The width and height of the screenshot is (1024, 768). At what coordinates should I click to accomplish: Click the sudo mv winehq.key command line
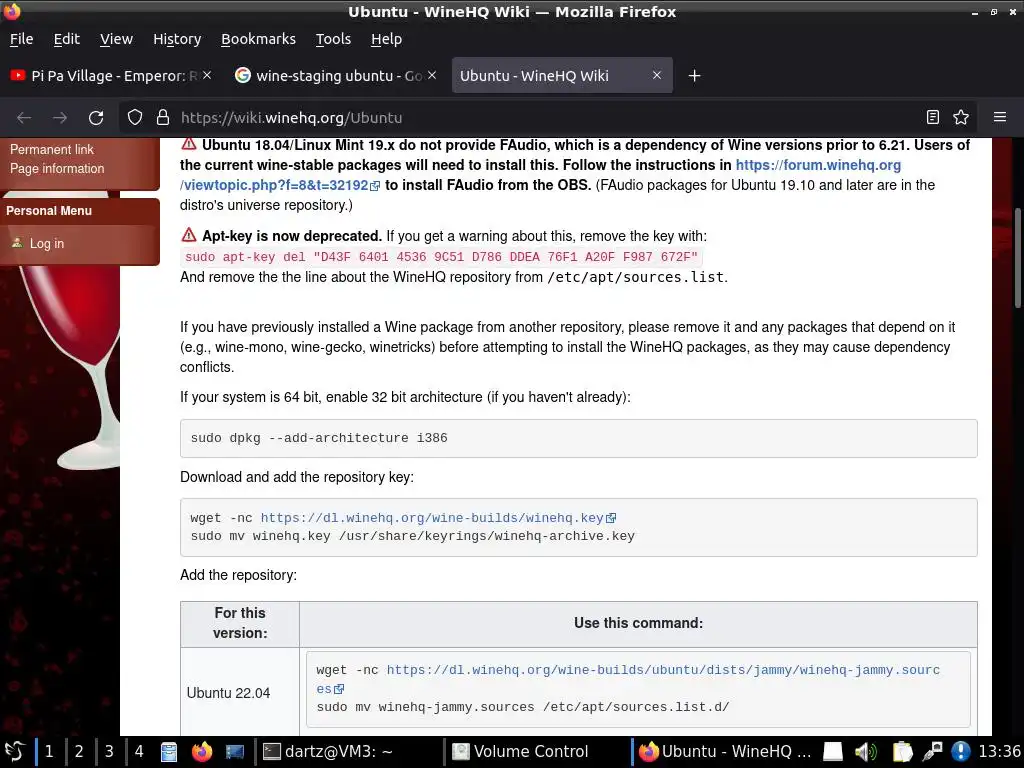[413, 536]
